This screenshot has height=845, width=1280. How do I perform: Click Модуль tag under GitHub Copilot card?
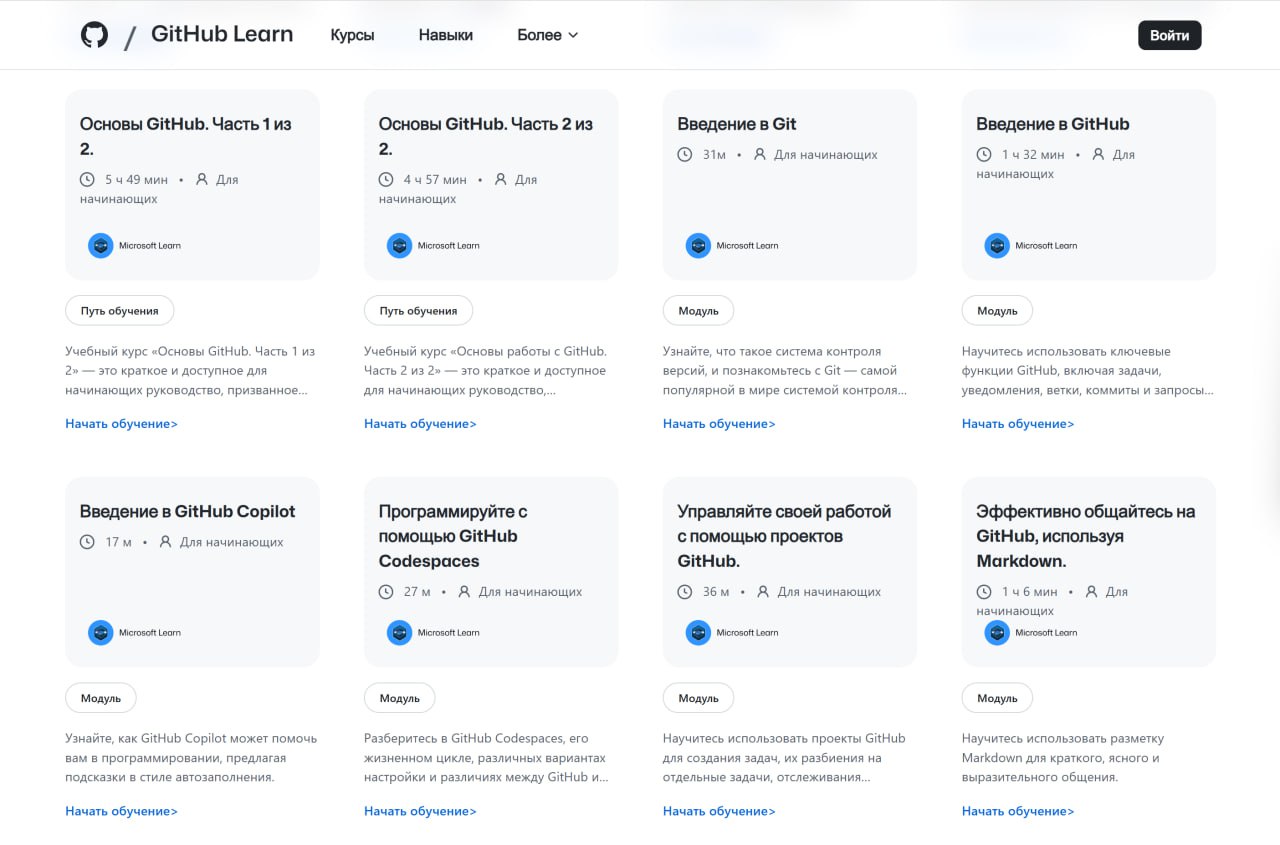click(x=101, y=698)
